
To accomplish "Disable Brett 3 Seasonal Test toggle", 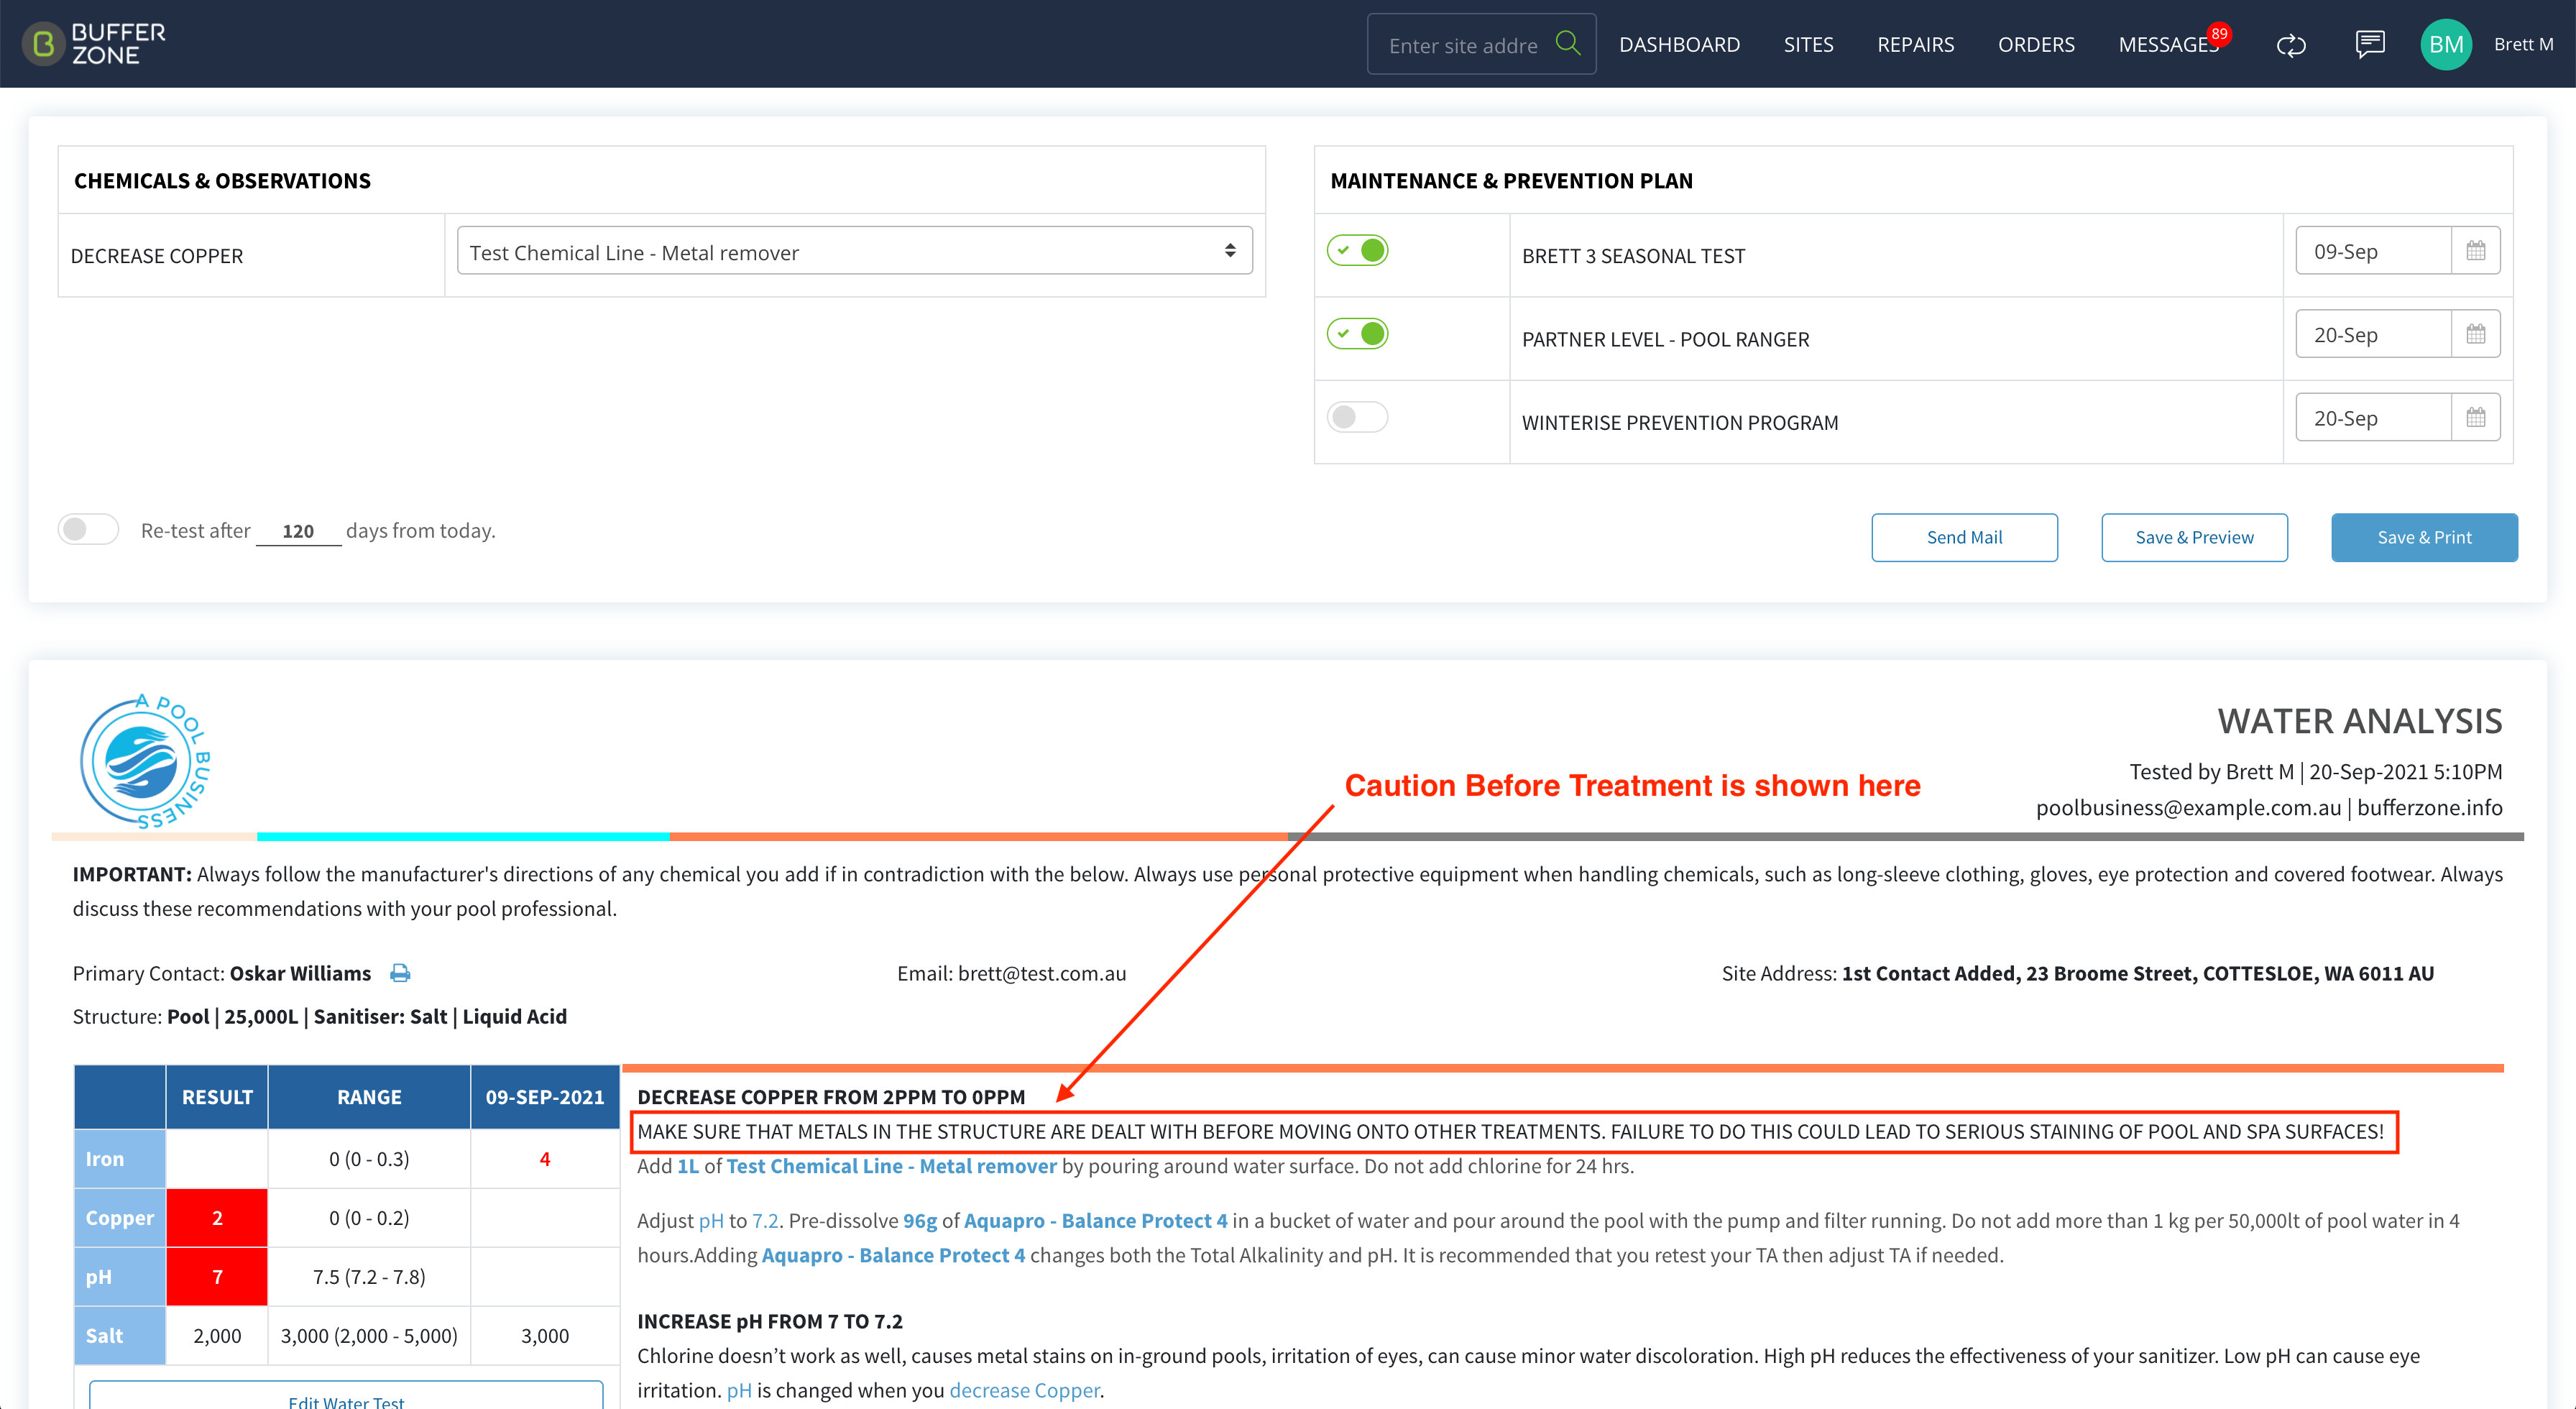I will 1357,250.
